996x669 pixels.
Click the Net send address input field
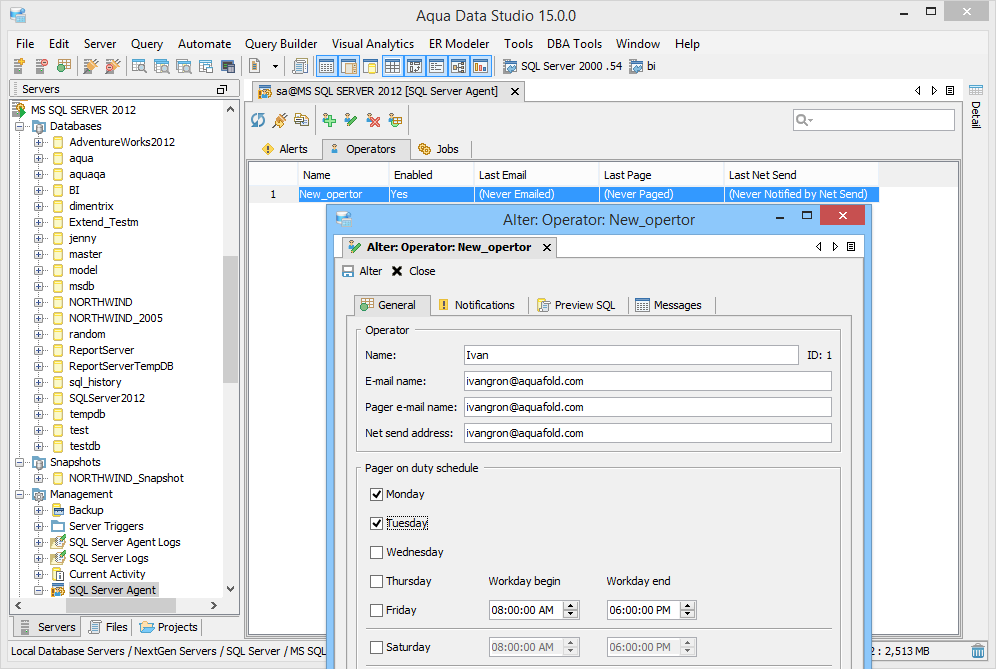point(648,433)
